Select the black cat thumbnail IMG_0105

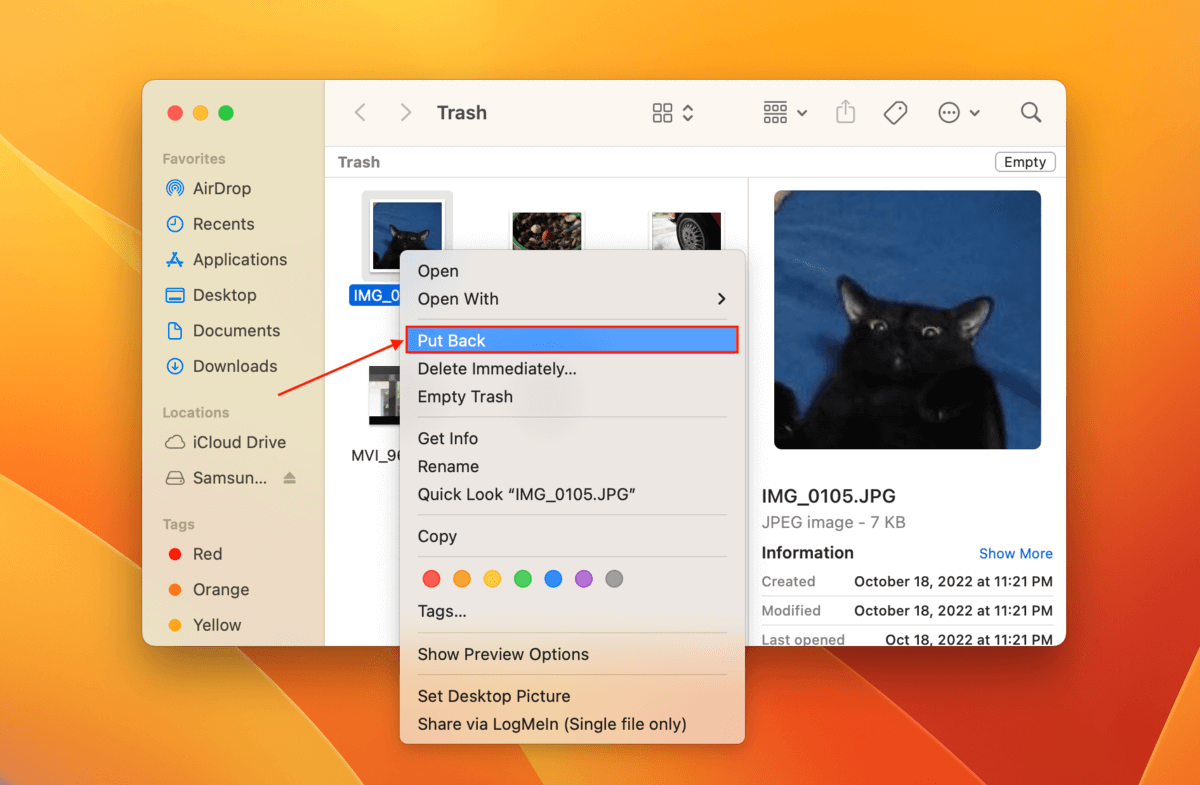[x=407, y=236]
